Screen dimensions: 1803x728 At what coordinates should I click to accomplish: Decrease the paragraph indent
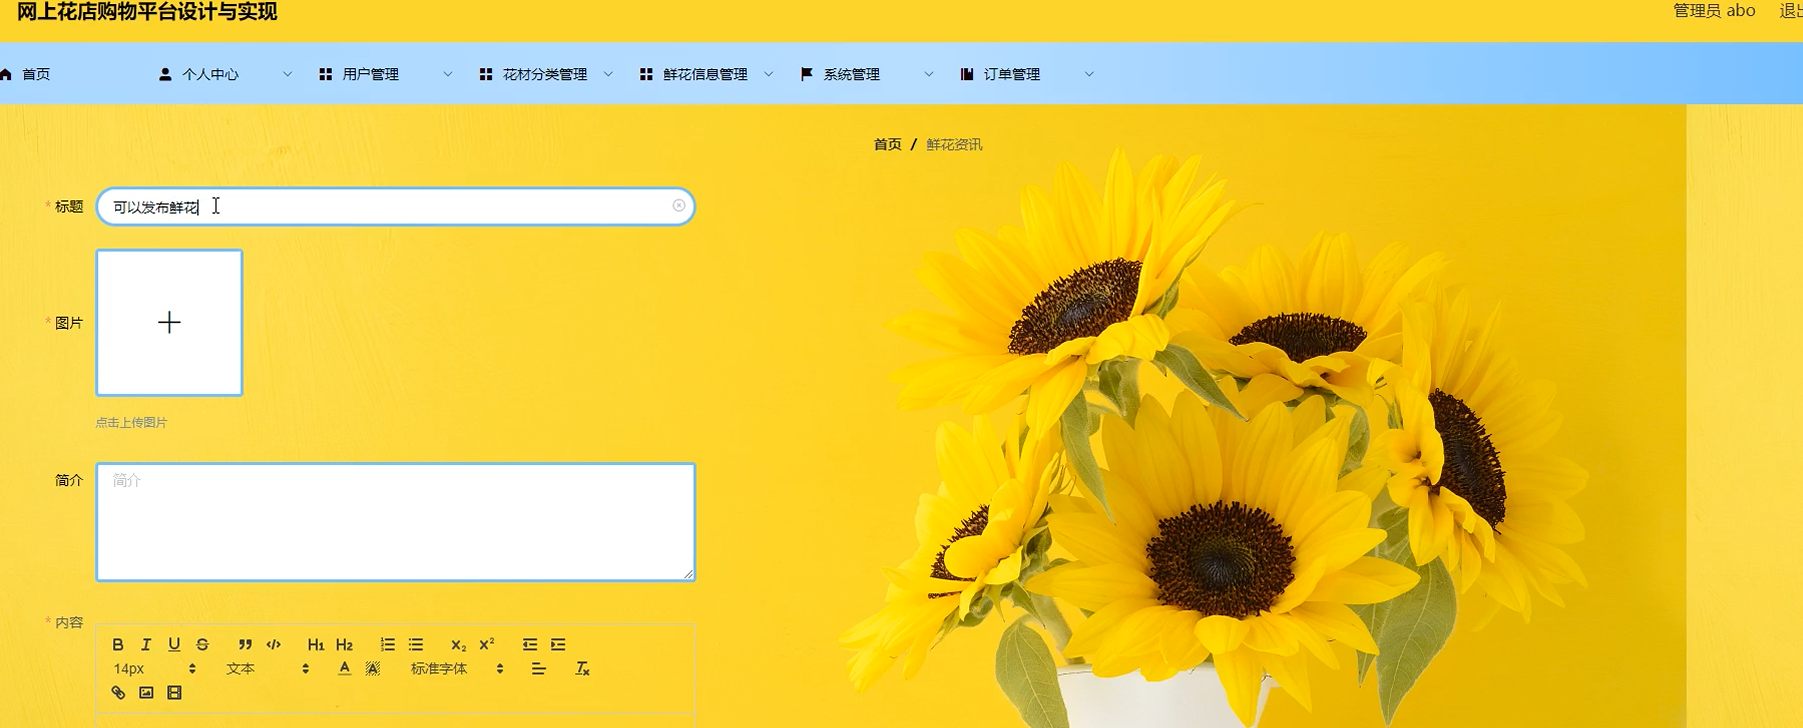529,644
